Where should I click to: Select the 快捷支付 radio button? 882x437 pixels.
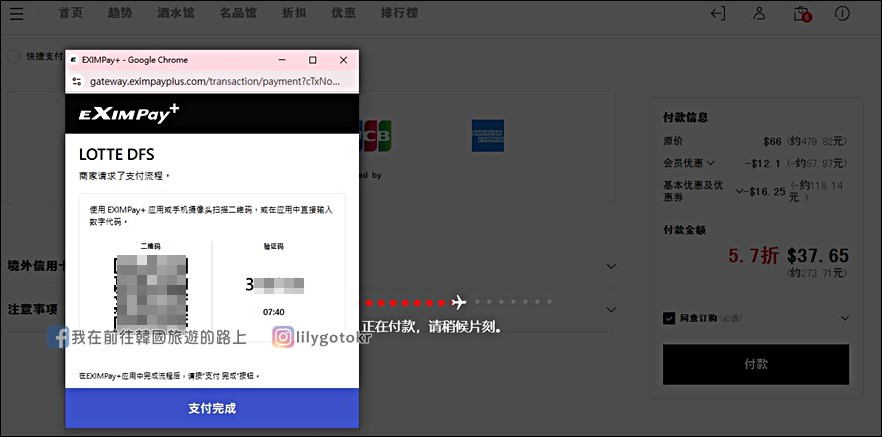14,56
